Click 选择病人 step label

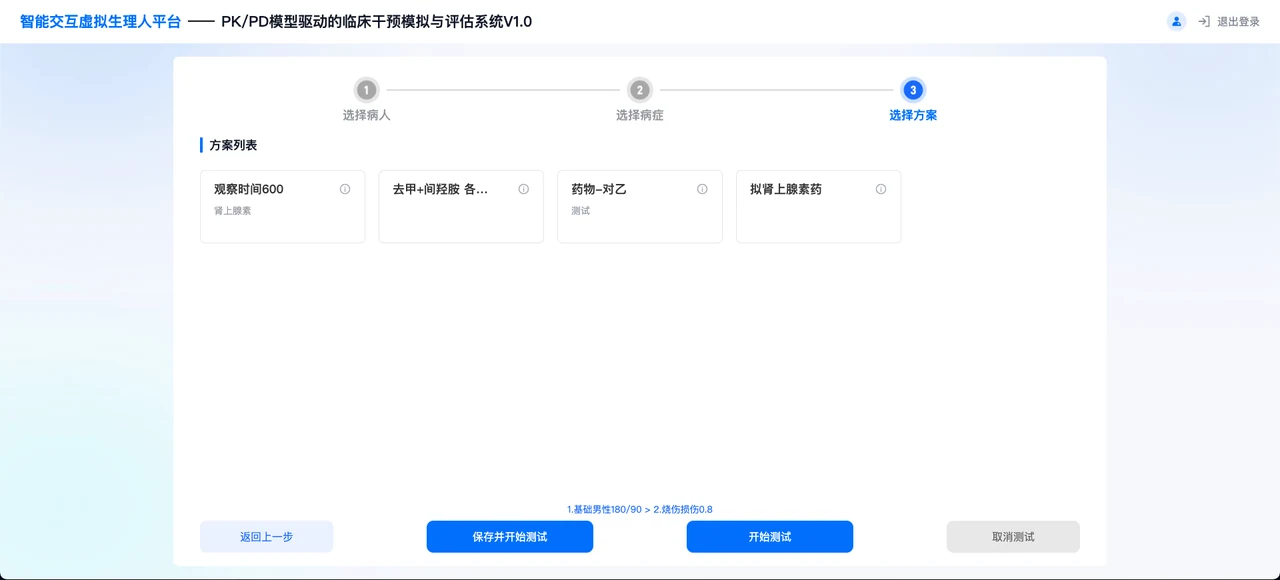point(367,115)
